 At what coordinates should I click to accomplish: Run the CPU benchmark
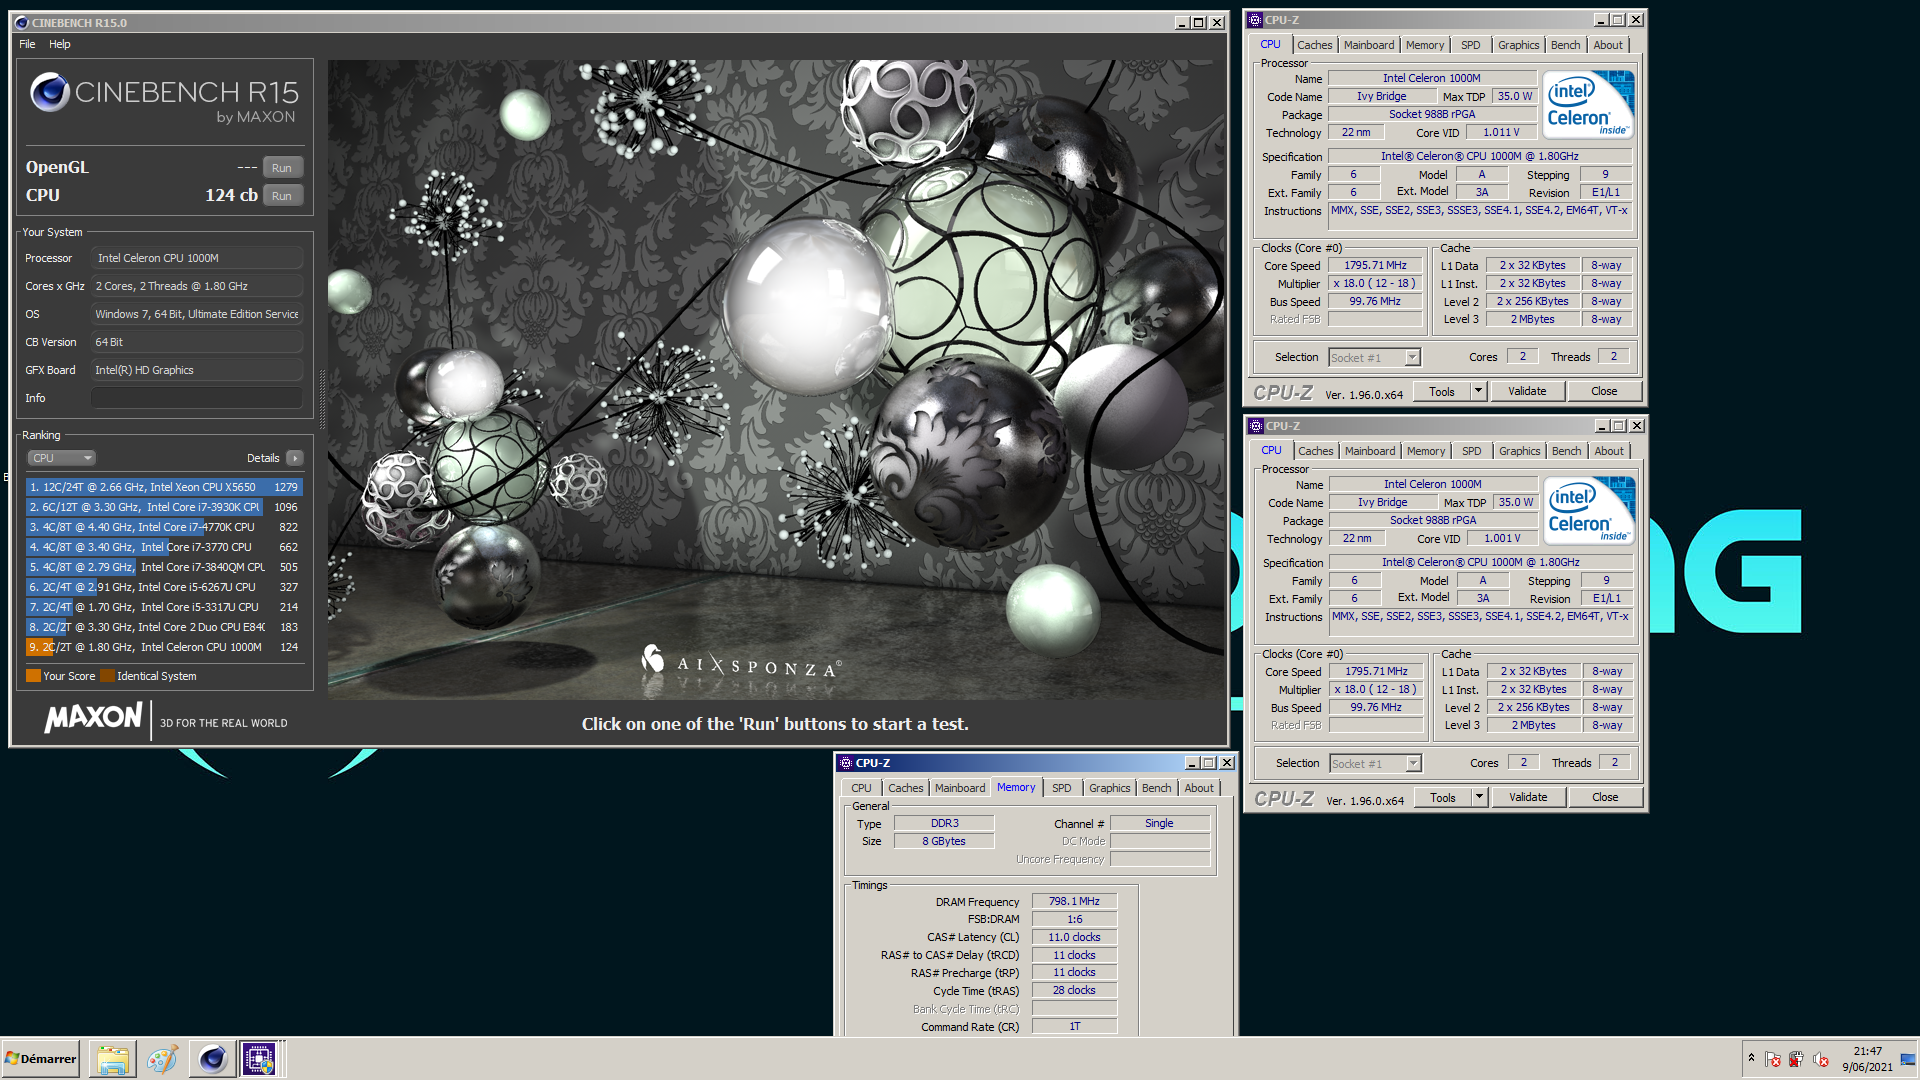click(282, 196)
